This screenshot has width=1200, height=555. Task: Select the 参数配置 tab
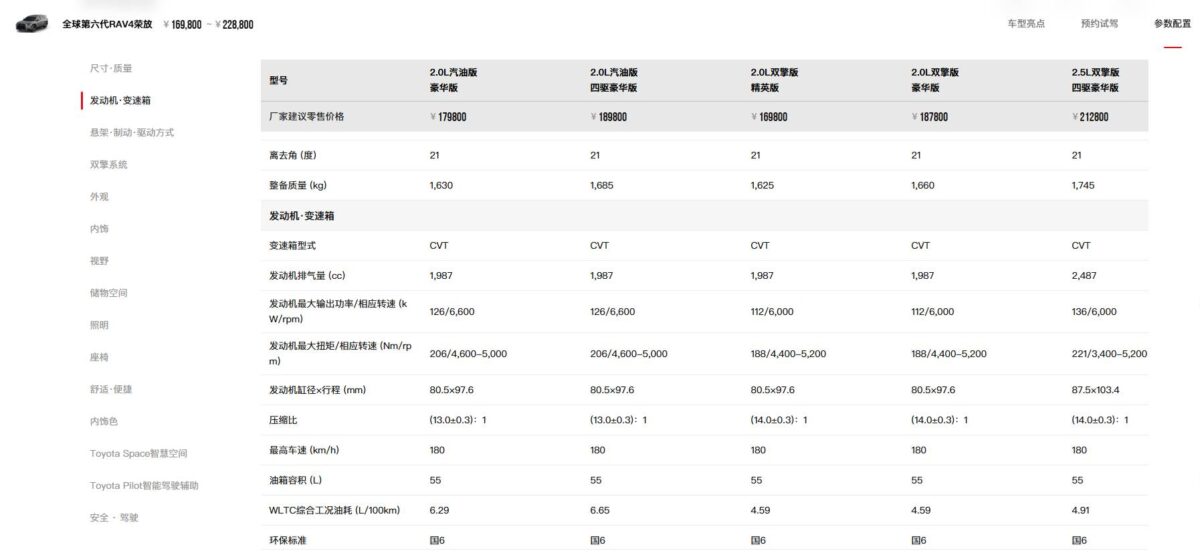[x=1172, y=23]
